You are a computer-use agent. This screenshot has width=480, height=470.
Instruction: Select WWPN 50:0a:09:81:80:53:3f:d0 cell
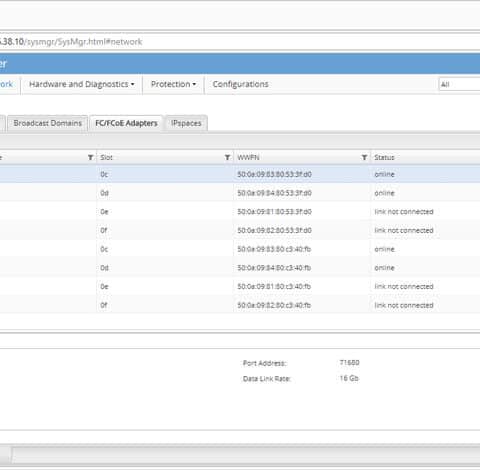pyautogui.click(x=274, y=212)
